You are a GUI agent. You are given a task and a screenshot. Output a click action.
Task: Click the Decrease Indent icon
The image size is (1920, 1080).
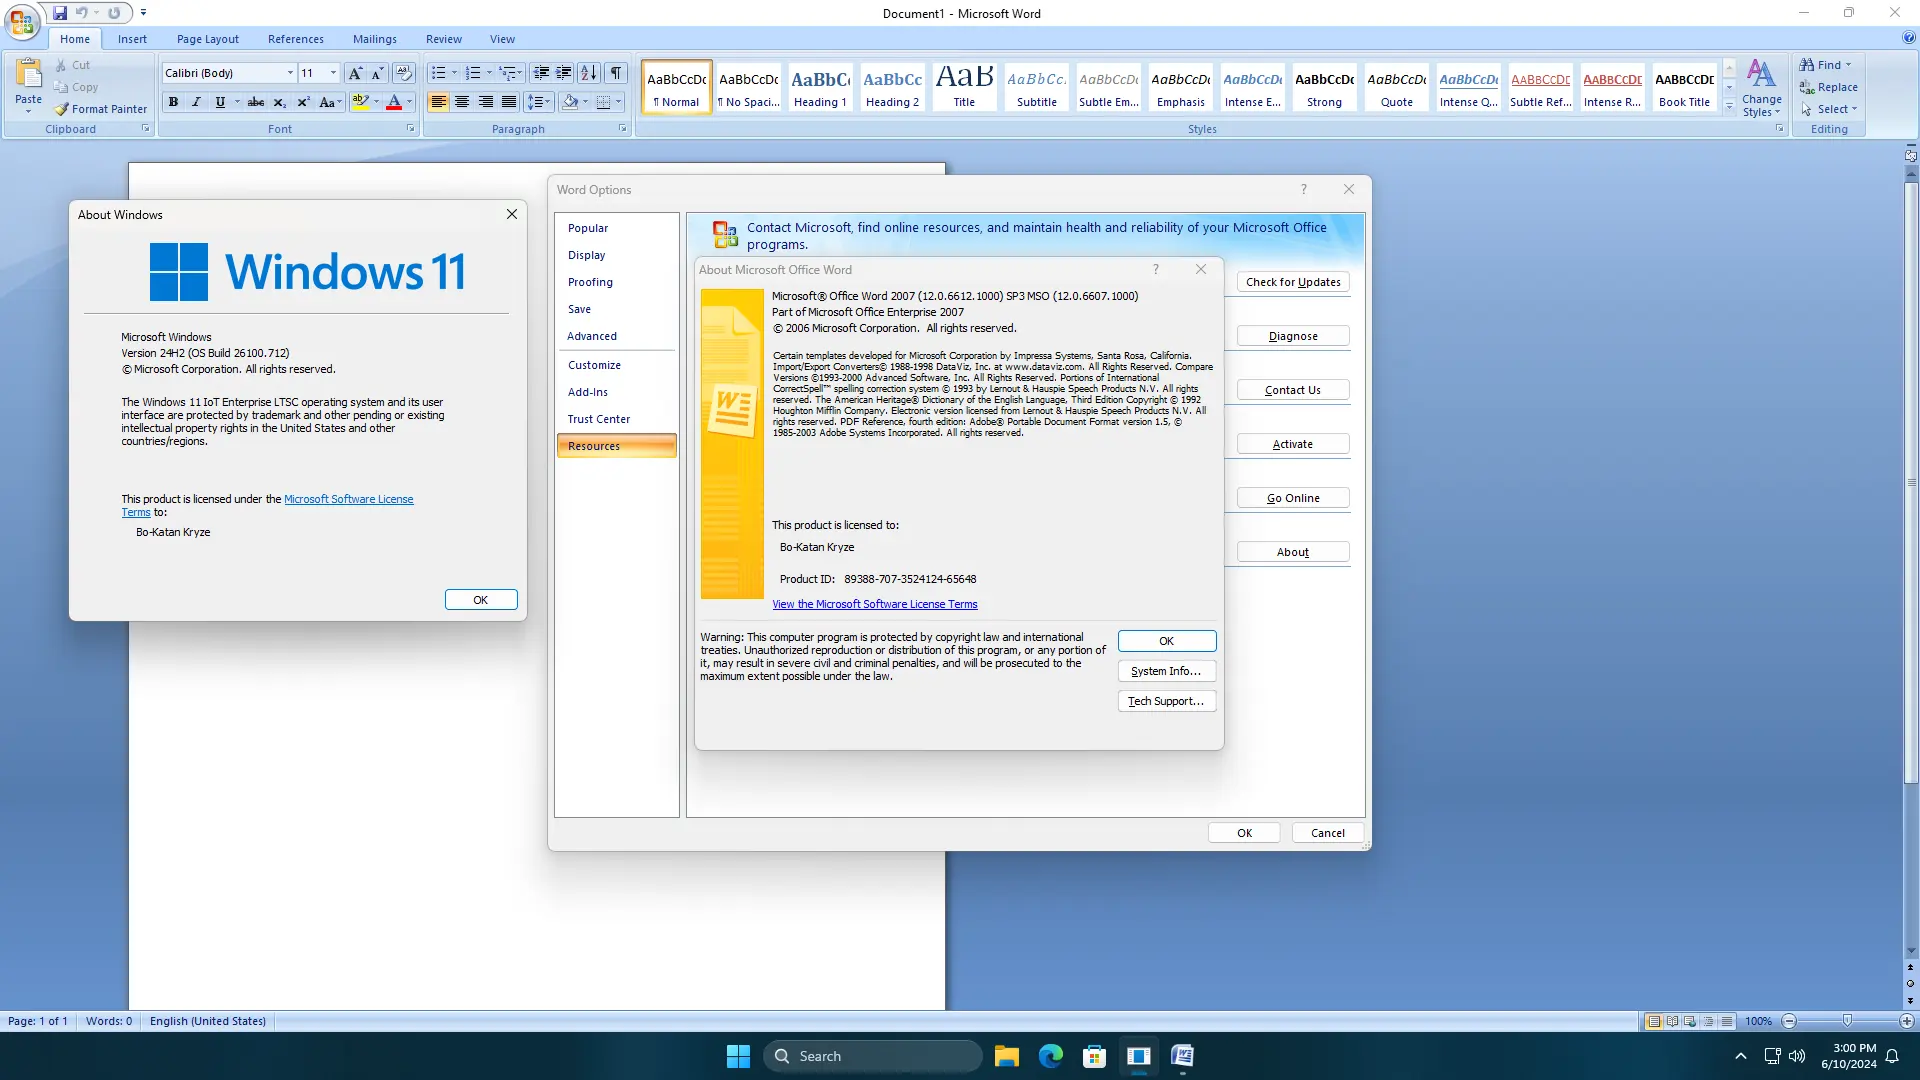pyautogui.click(x=541, y=73)
